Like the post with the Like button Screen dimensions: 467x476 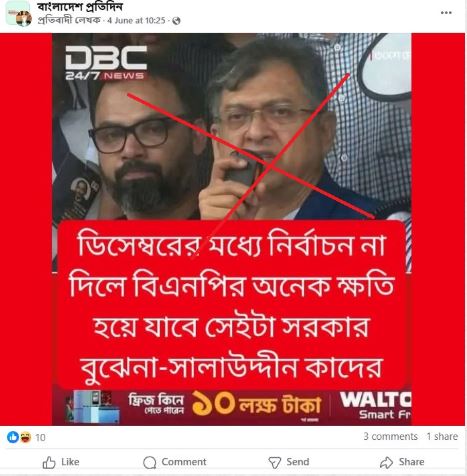(x=61, y=462)
